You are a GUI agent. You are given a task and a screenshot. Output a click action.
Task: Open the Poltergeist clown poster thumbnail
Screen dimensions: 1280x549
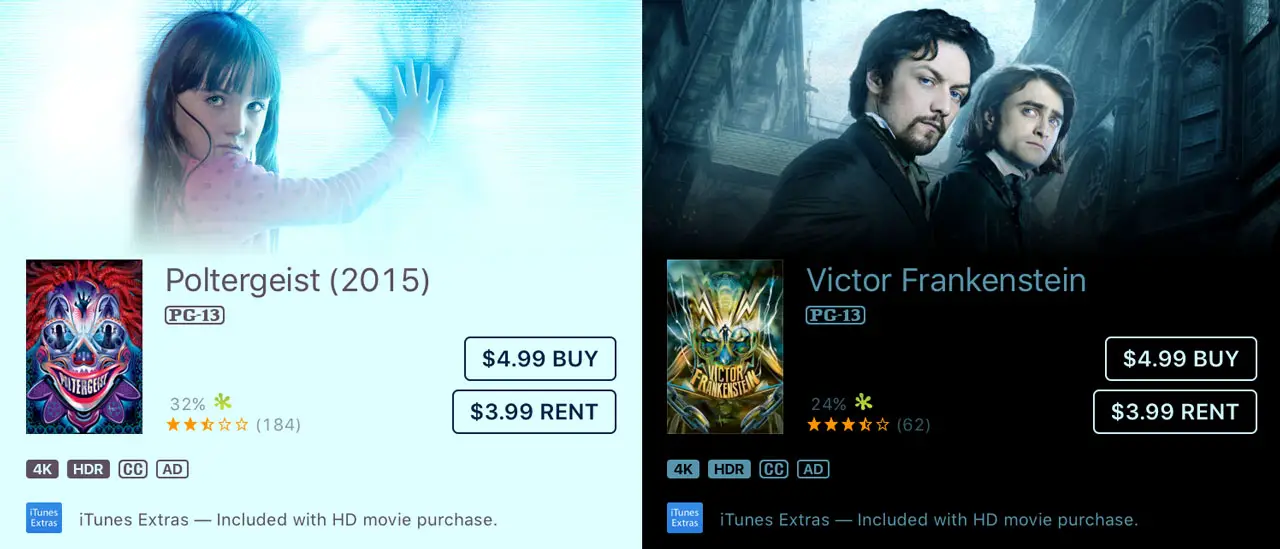[x=84, y=347]
